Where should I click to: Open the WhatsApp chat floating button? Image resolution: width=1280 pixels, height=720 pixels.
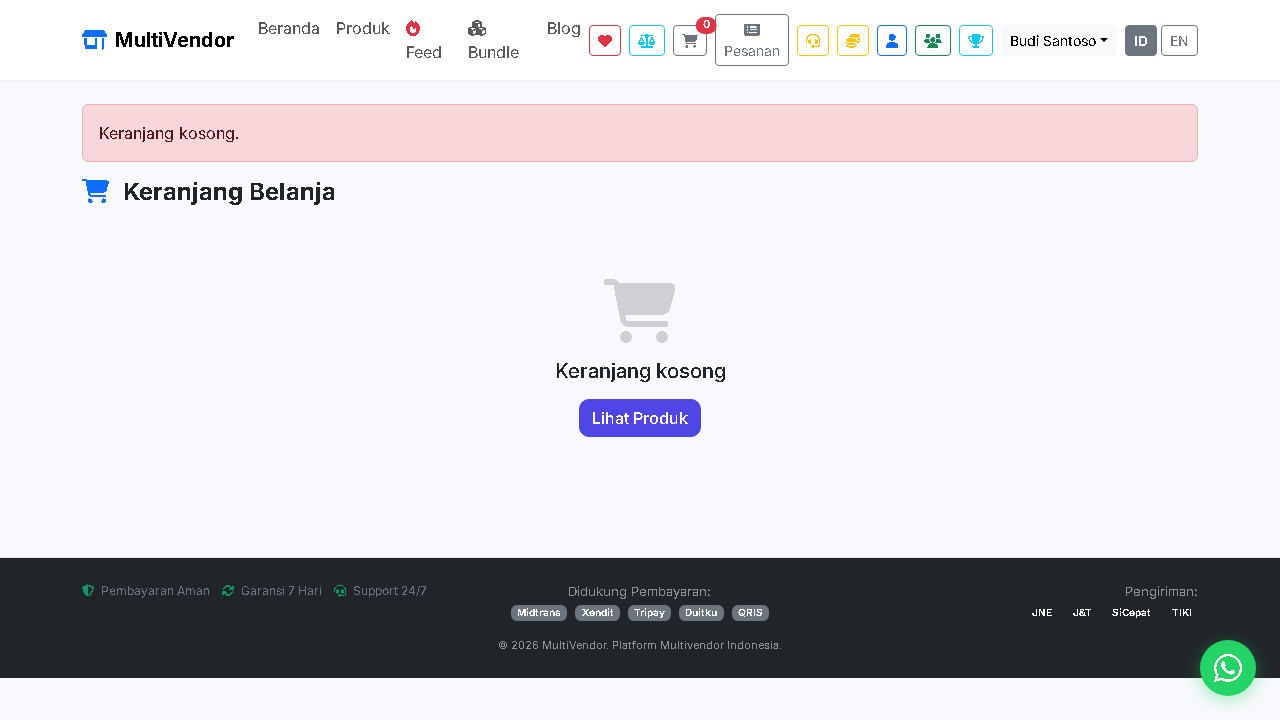click(1228, 668)
